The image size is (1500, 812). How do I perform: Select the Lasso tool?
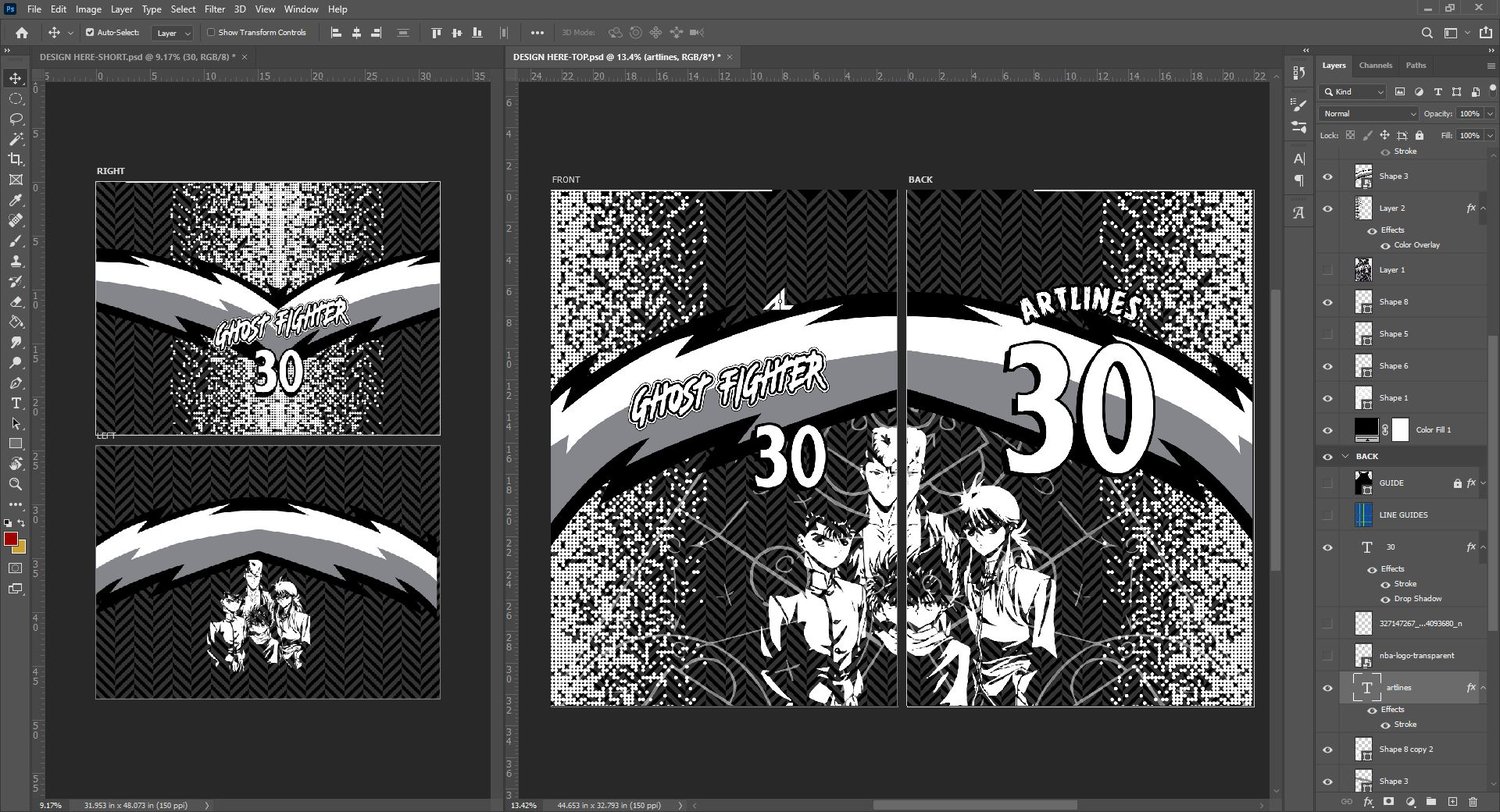(15, 118)
